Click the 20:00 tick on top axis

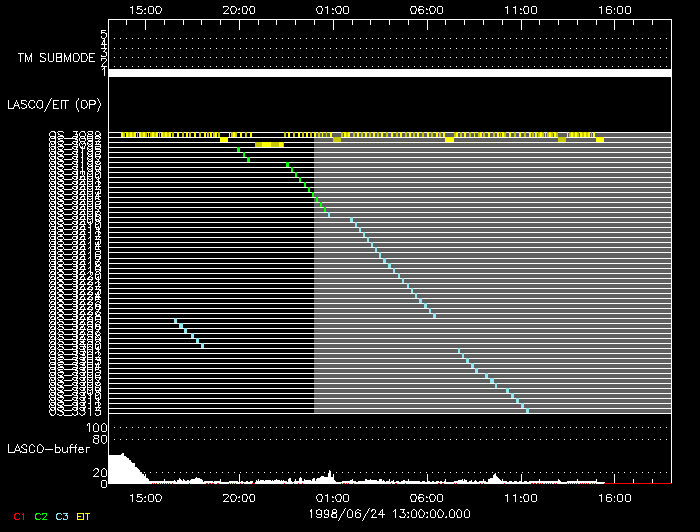(x=238, y=9)
